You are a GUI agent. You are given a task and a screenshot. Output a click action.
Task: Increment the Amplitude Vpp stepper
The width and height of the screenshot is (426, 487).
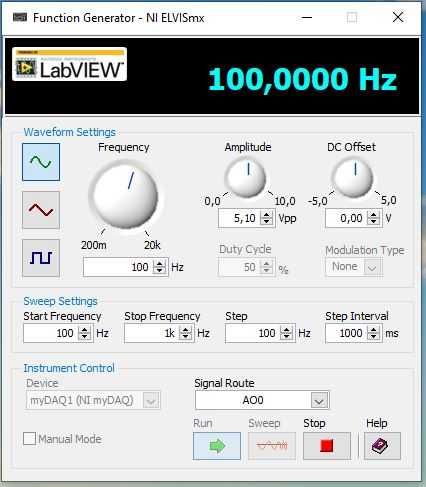(266, 215)
